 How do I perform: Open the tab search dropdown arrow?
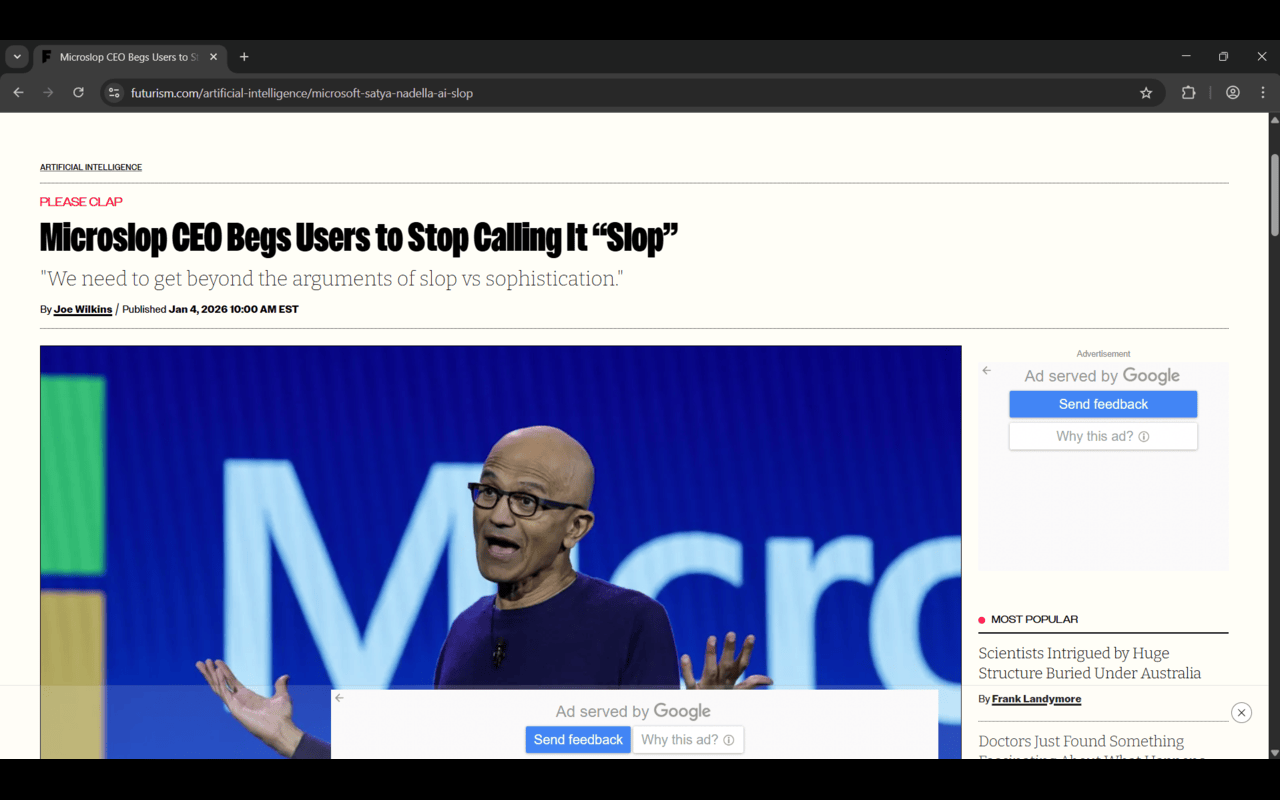[17, 57]
